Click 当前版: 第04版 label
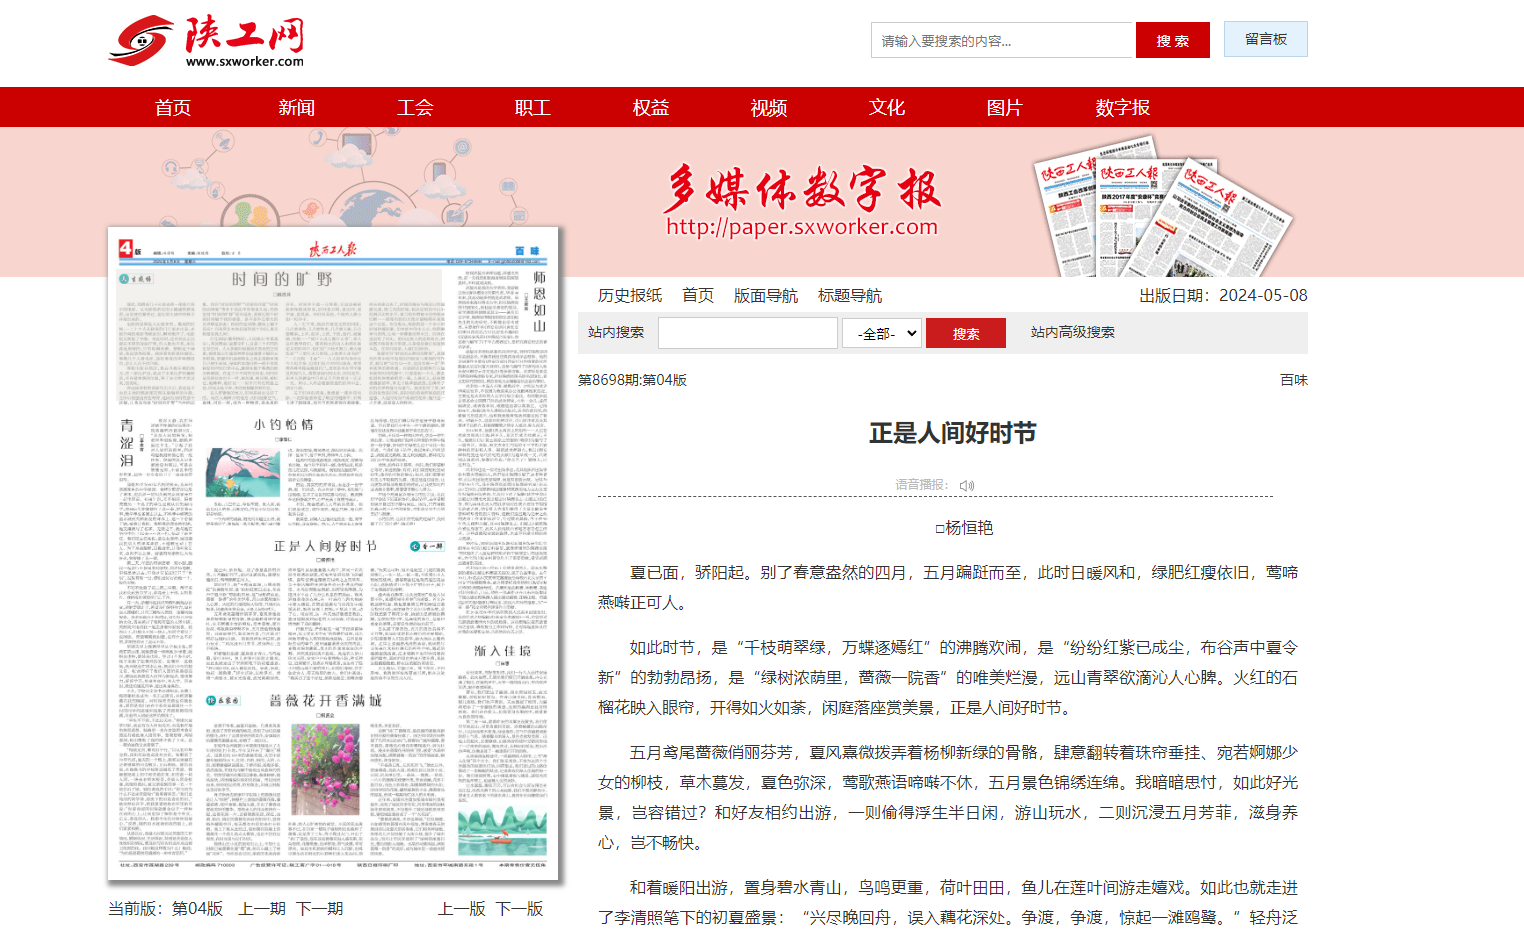1524x931 pixels. [x=166, y=908]
